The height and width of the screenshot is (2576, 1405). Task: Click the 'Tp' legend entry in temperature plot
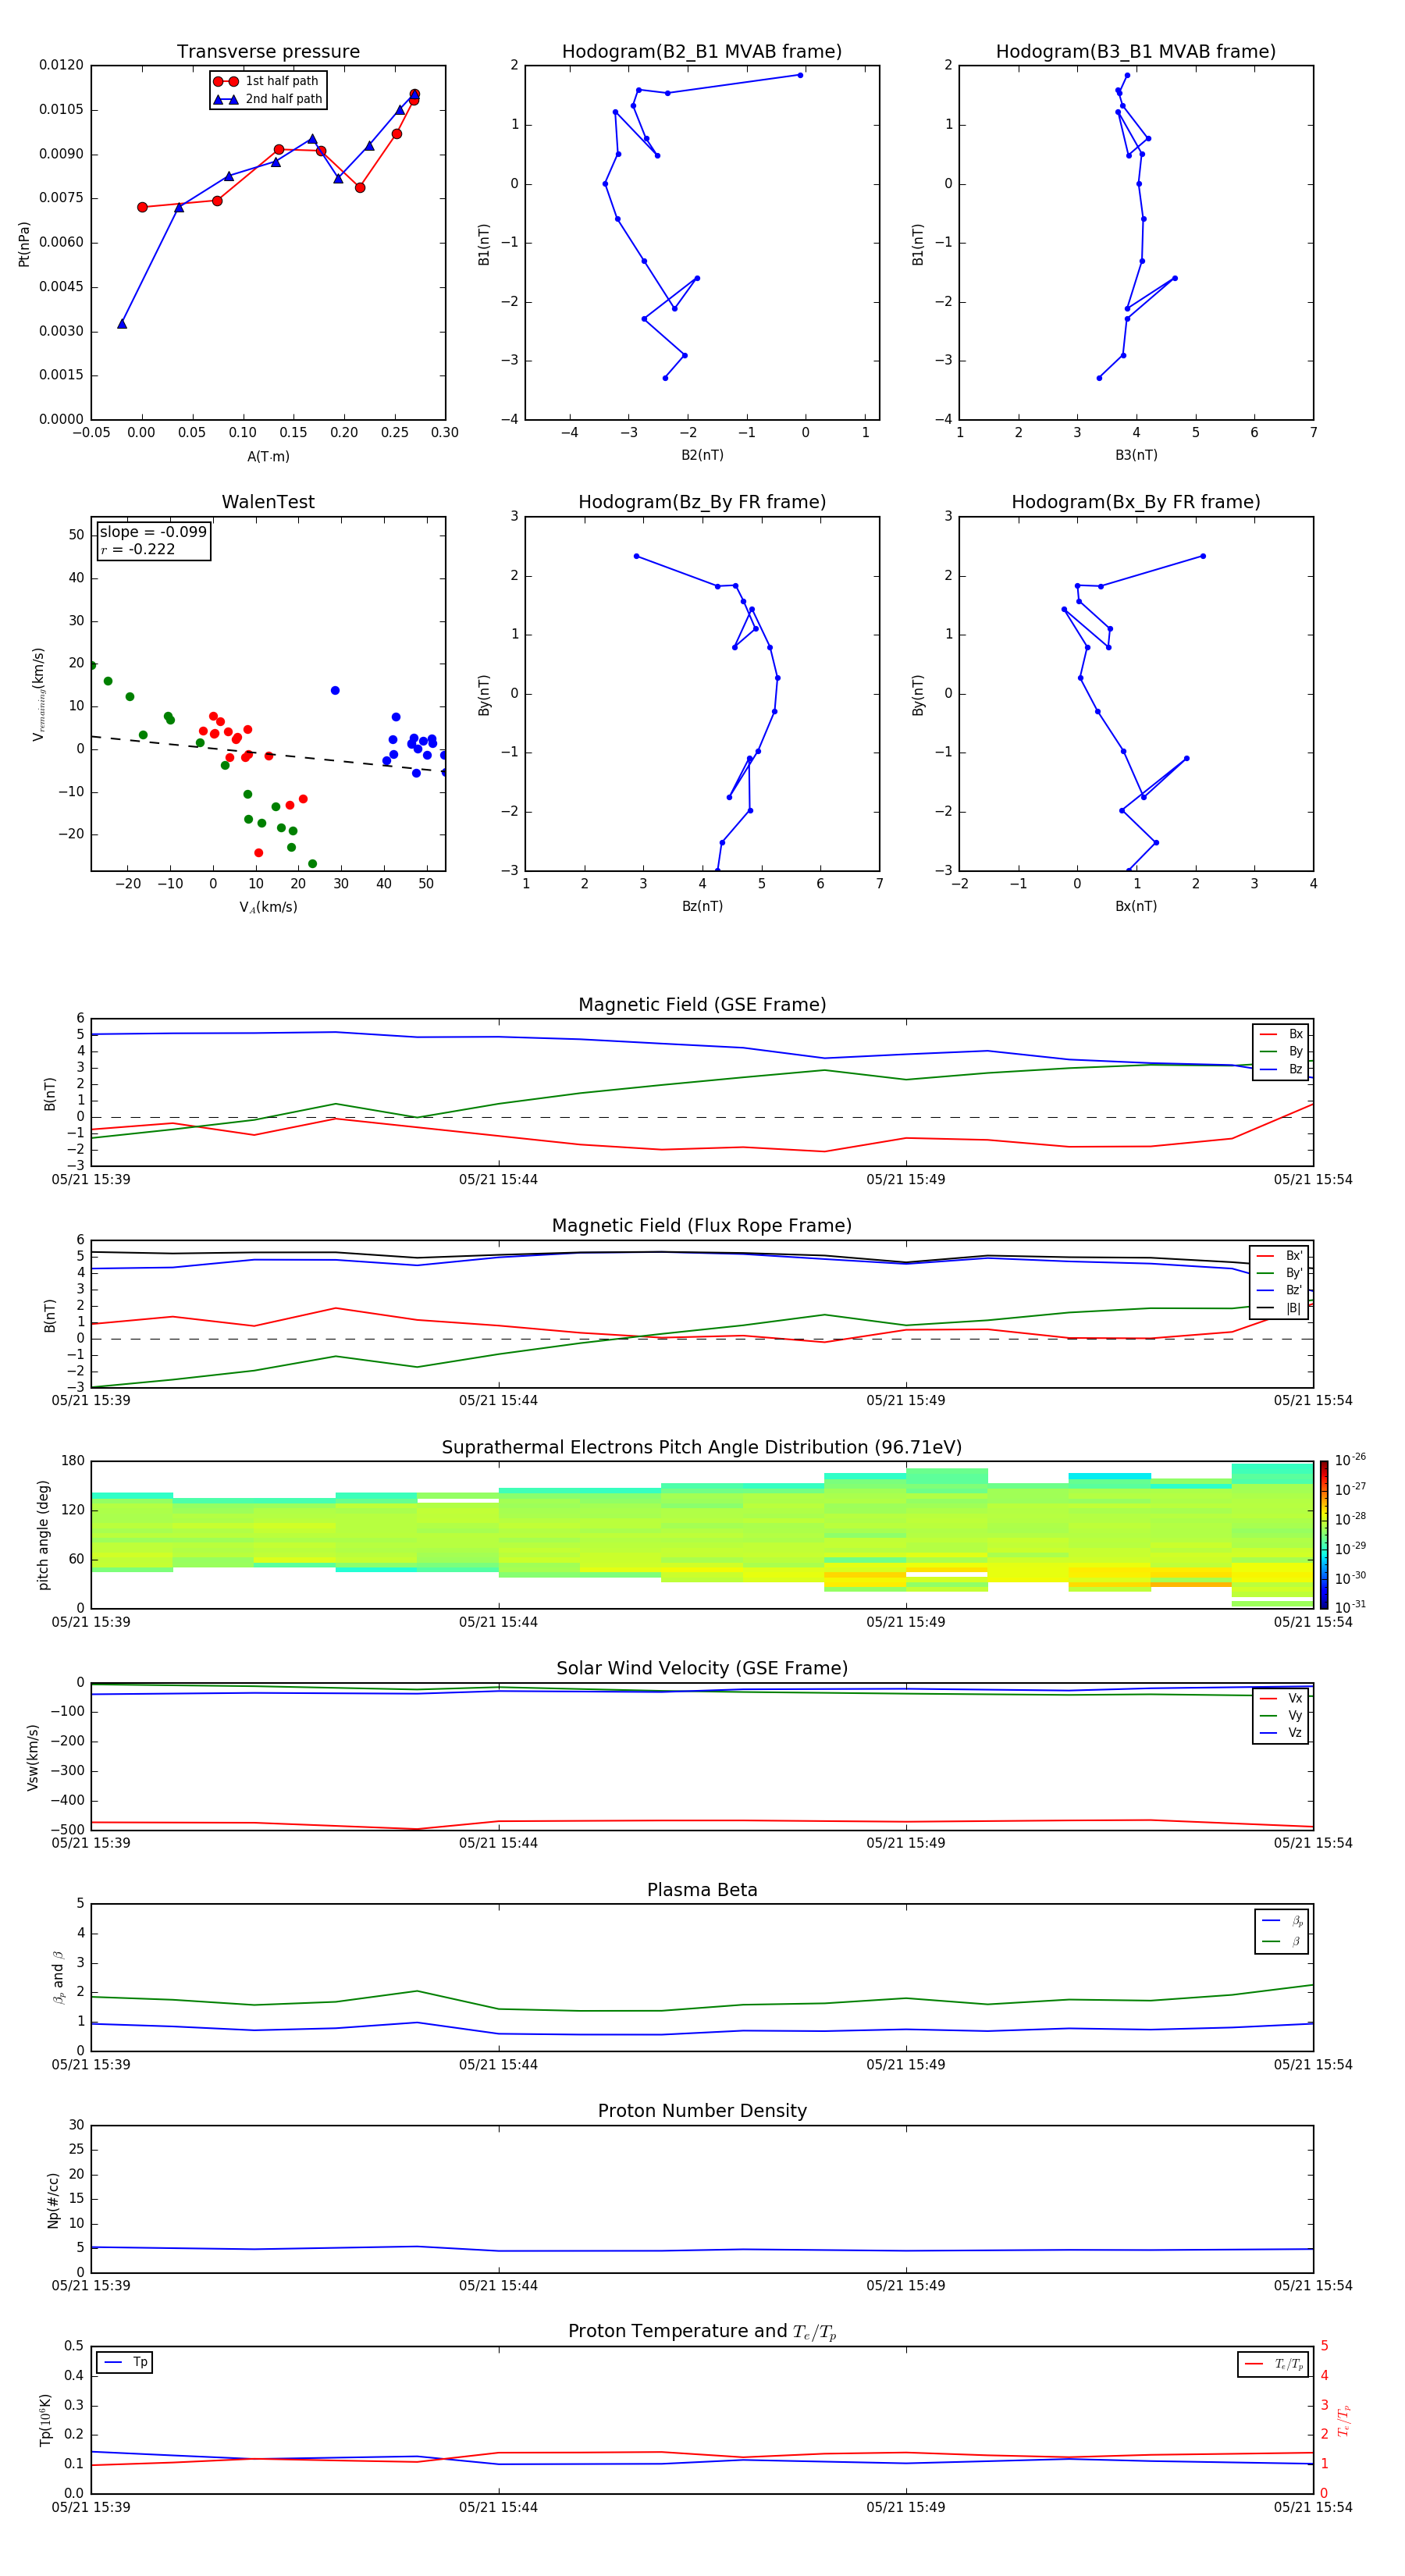pos(125,2362)
